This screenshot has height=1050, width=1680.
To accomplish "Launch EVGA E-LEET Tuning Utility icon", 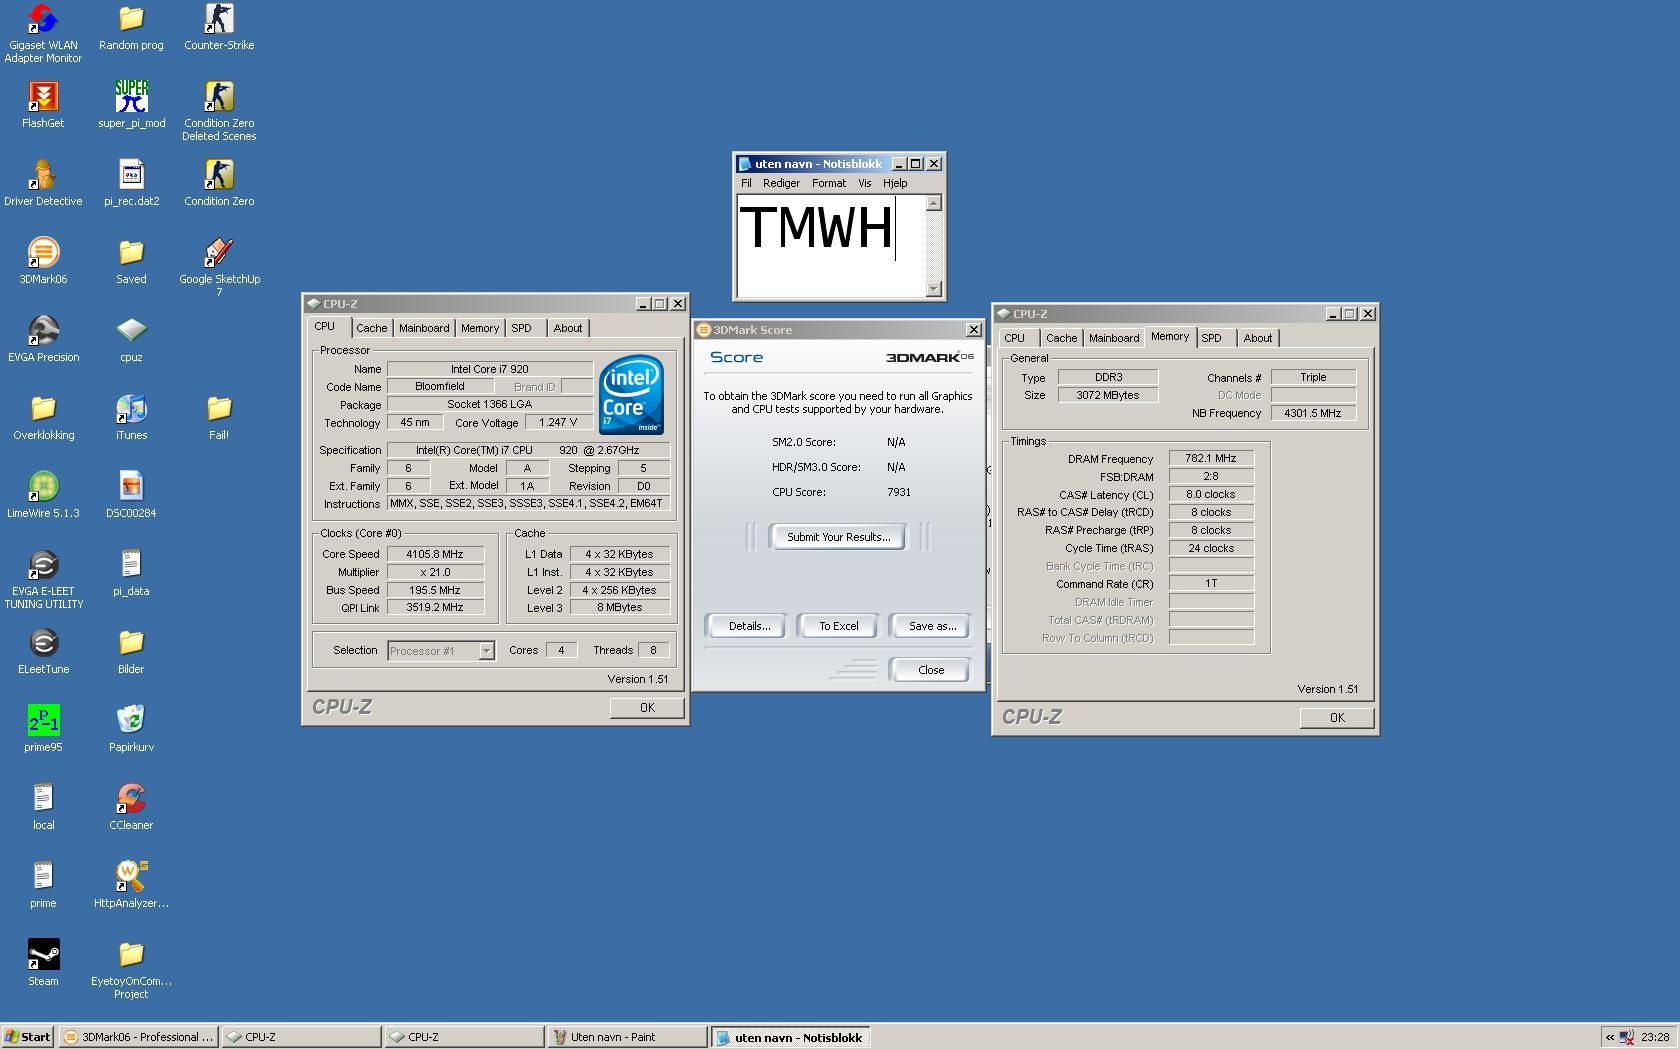I will pyautogui.click(x=43, y=579).
